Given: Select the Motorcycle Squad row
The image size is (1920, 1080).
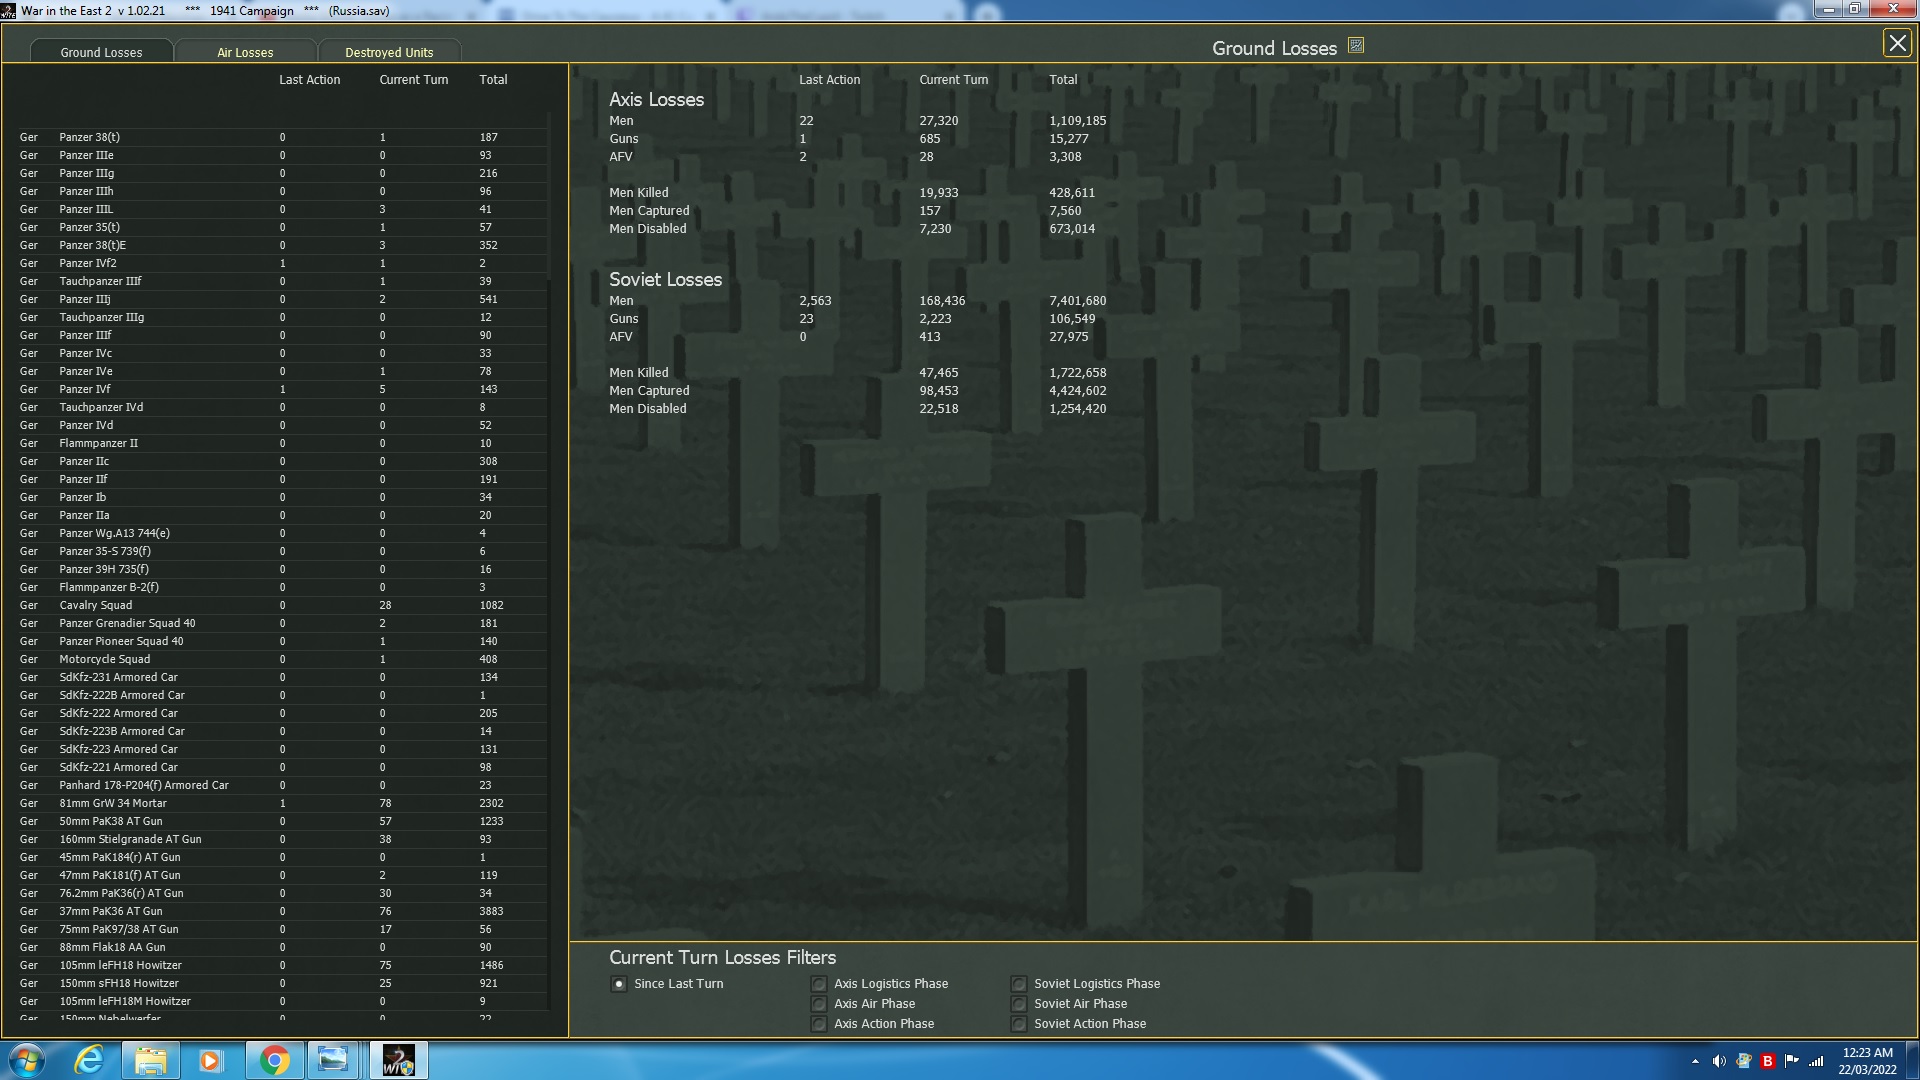Looking at the screenshot, I should point(282,660).
